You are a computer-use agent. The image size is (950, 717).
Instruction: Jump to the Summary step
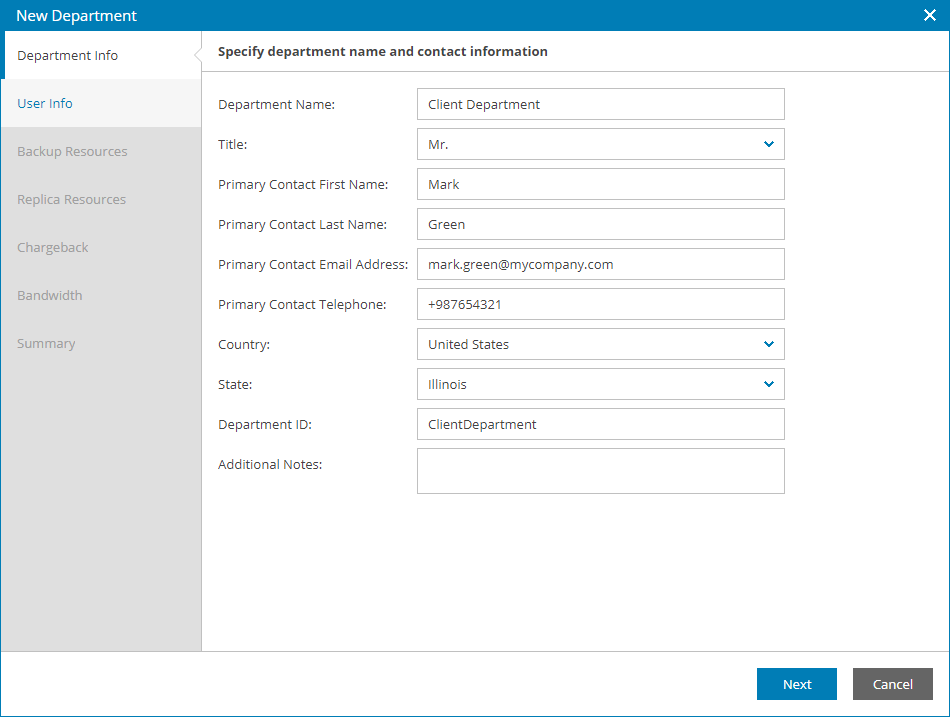pos(46,344)
